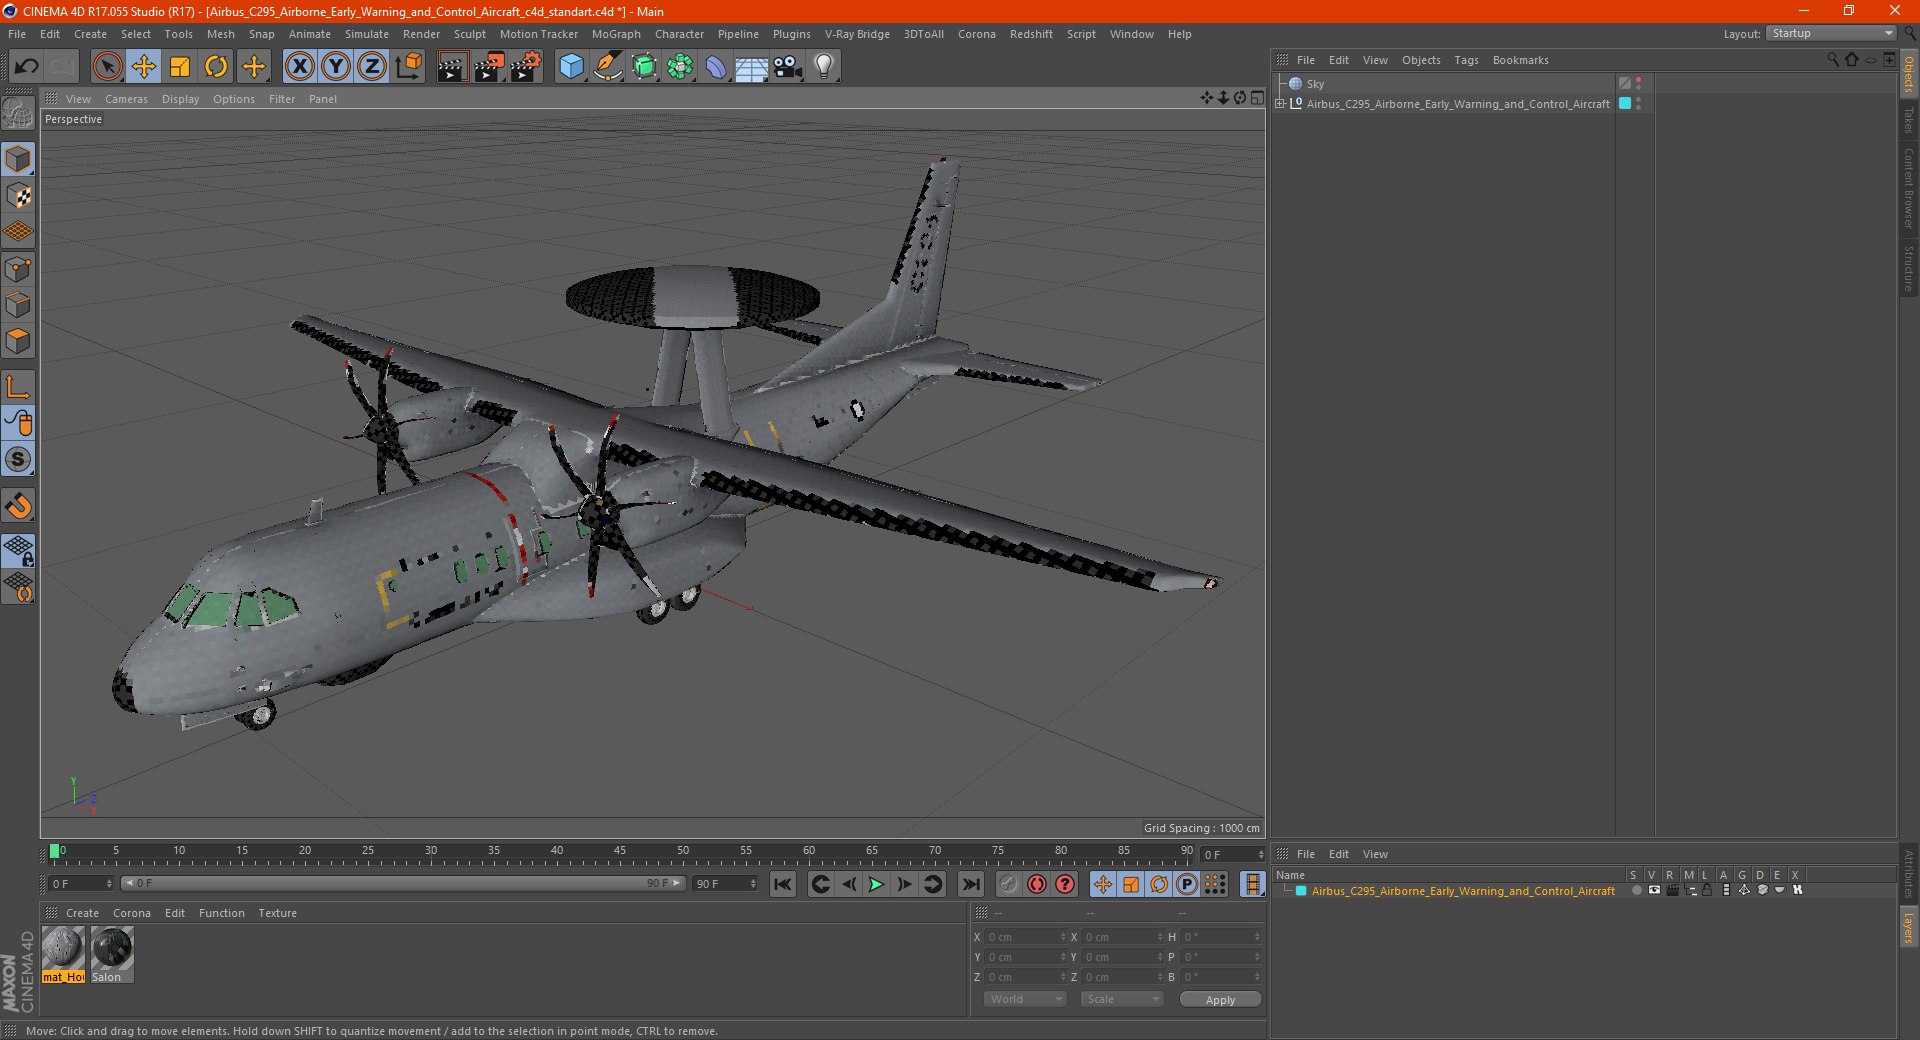Open the MoGraph menu
Viewport: 1920px width, 1040px height.
point(616,34)
